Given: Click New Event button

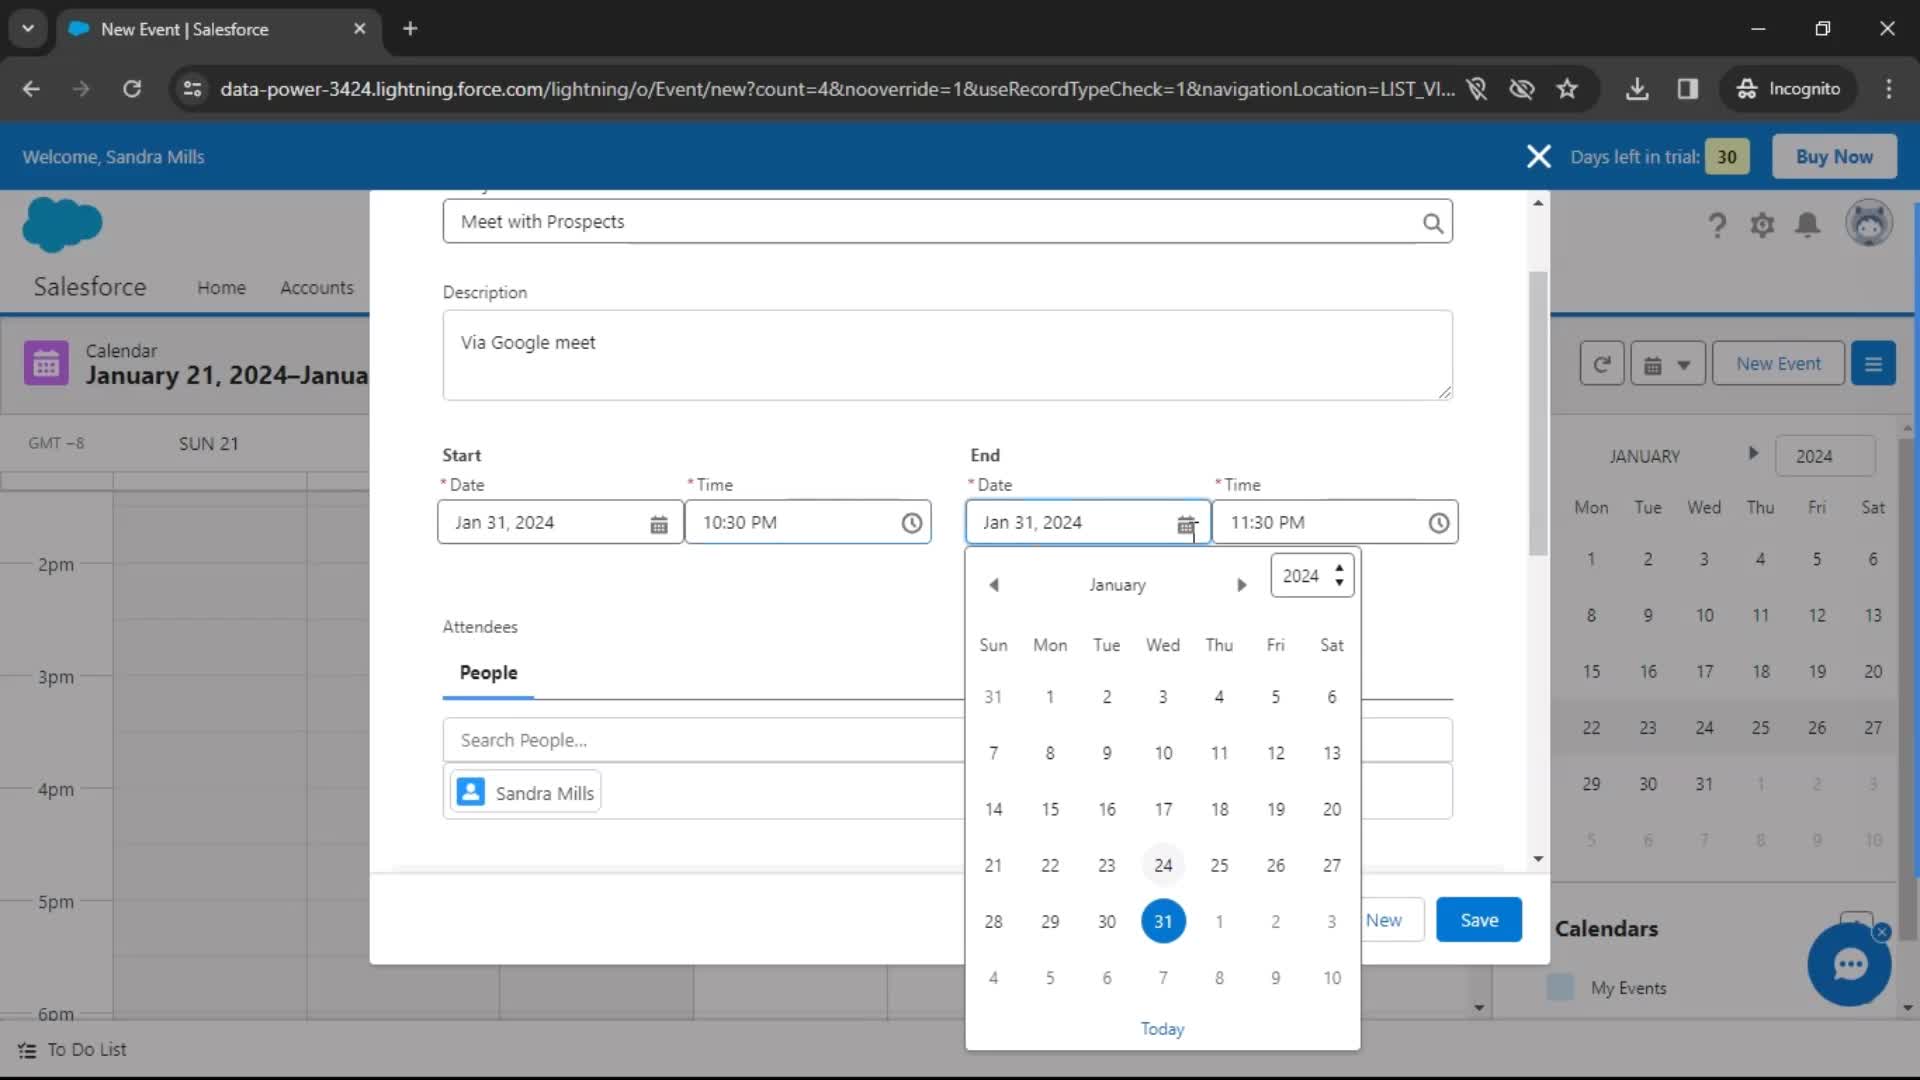Looking at the screenshot, I should [x=1778, y=364].
